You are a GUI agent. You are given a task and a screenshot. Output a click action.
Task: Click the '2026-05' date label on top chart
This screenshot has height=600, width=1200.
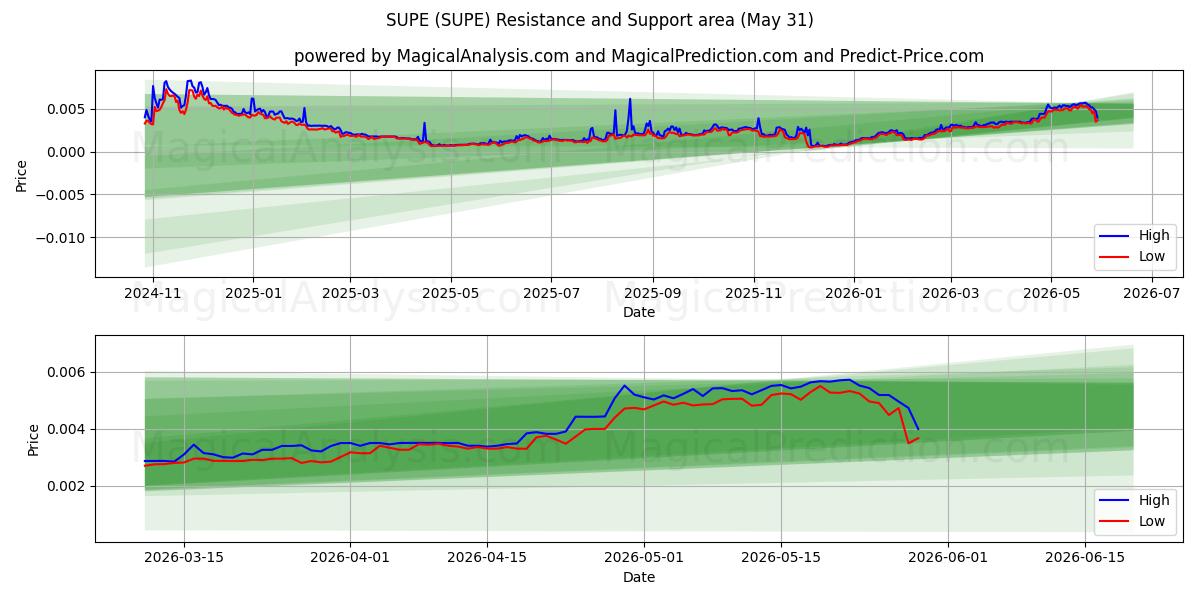point(1051,293)
